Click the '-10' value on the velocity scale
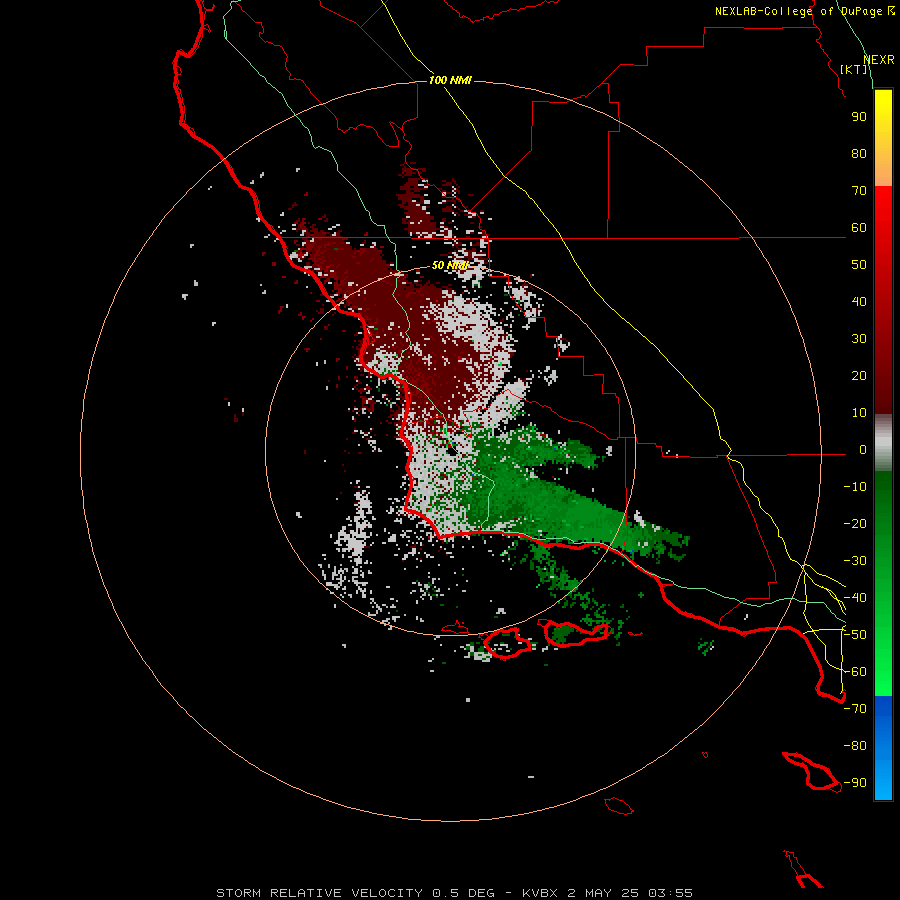 pos(855,487)
